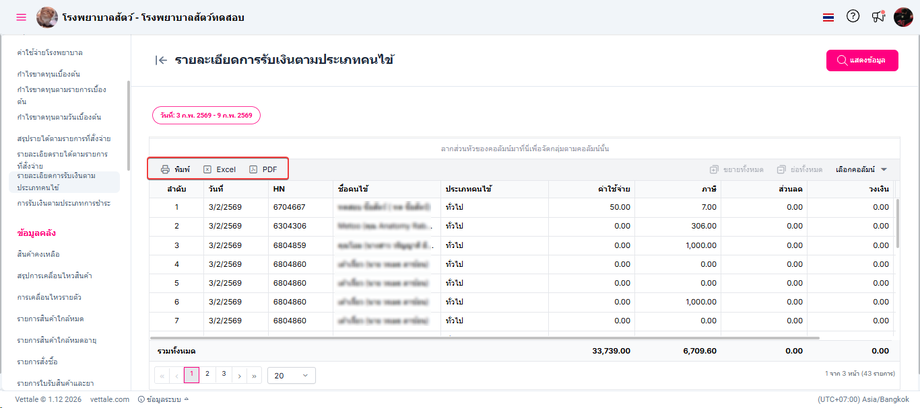The height and width of the screenshot is (408, 920).
Task: Sort by the ประเภทคนไข้ column header
Action: [495, 189]
